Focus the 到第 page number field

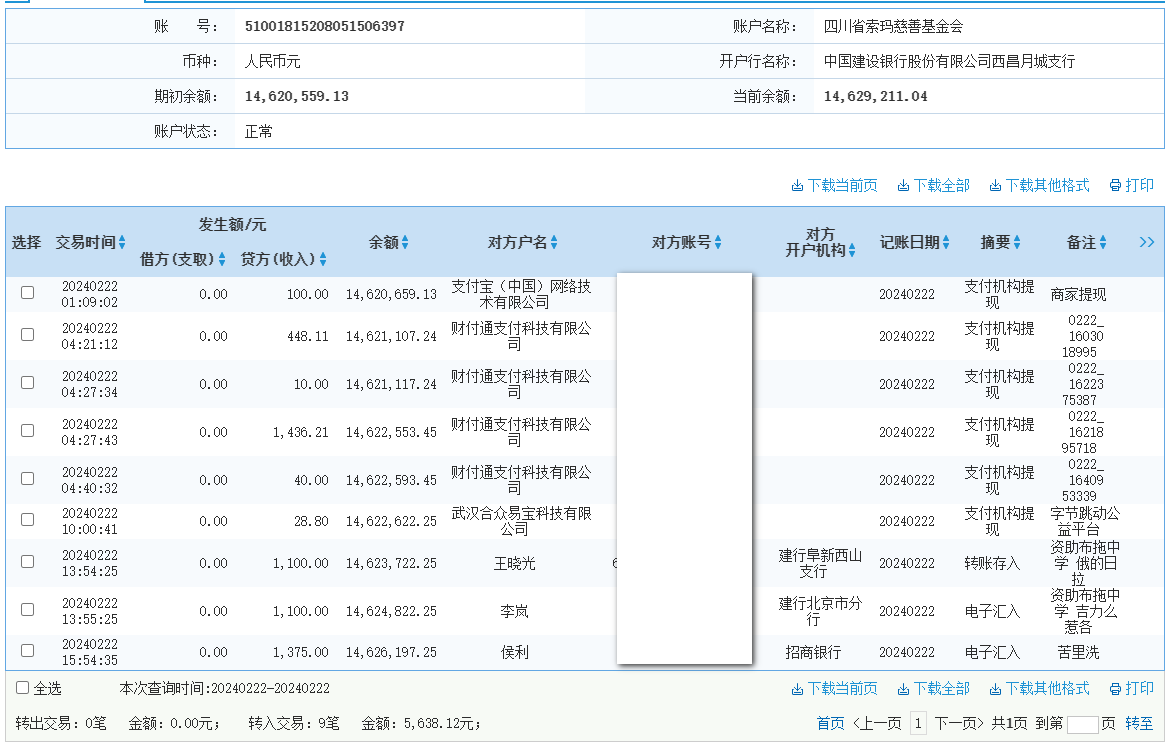[x=1082, y=724]
